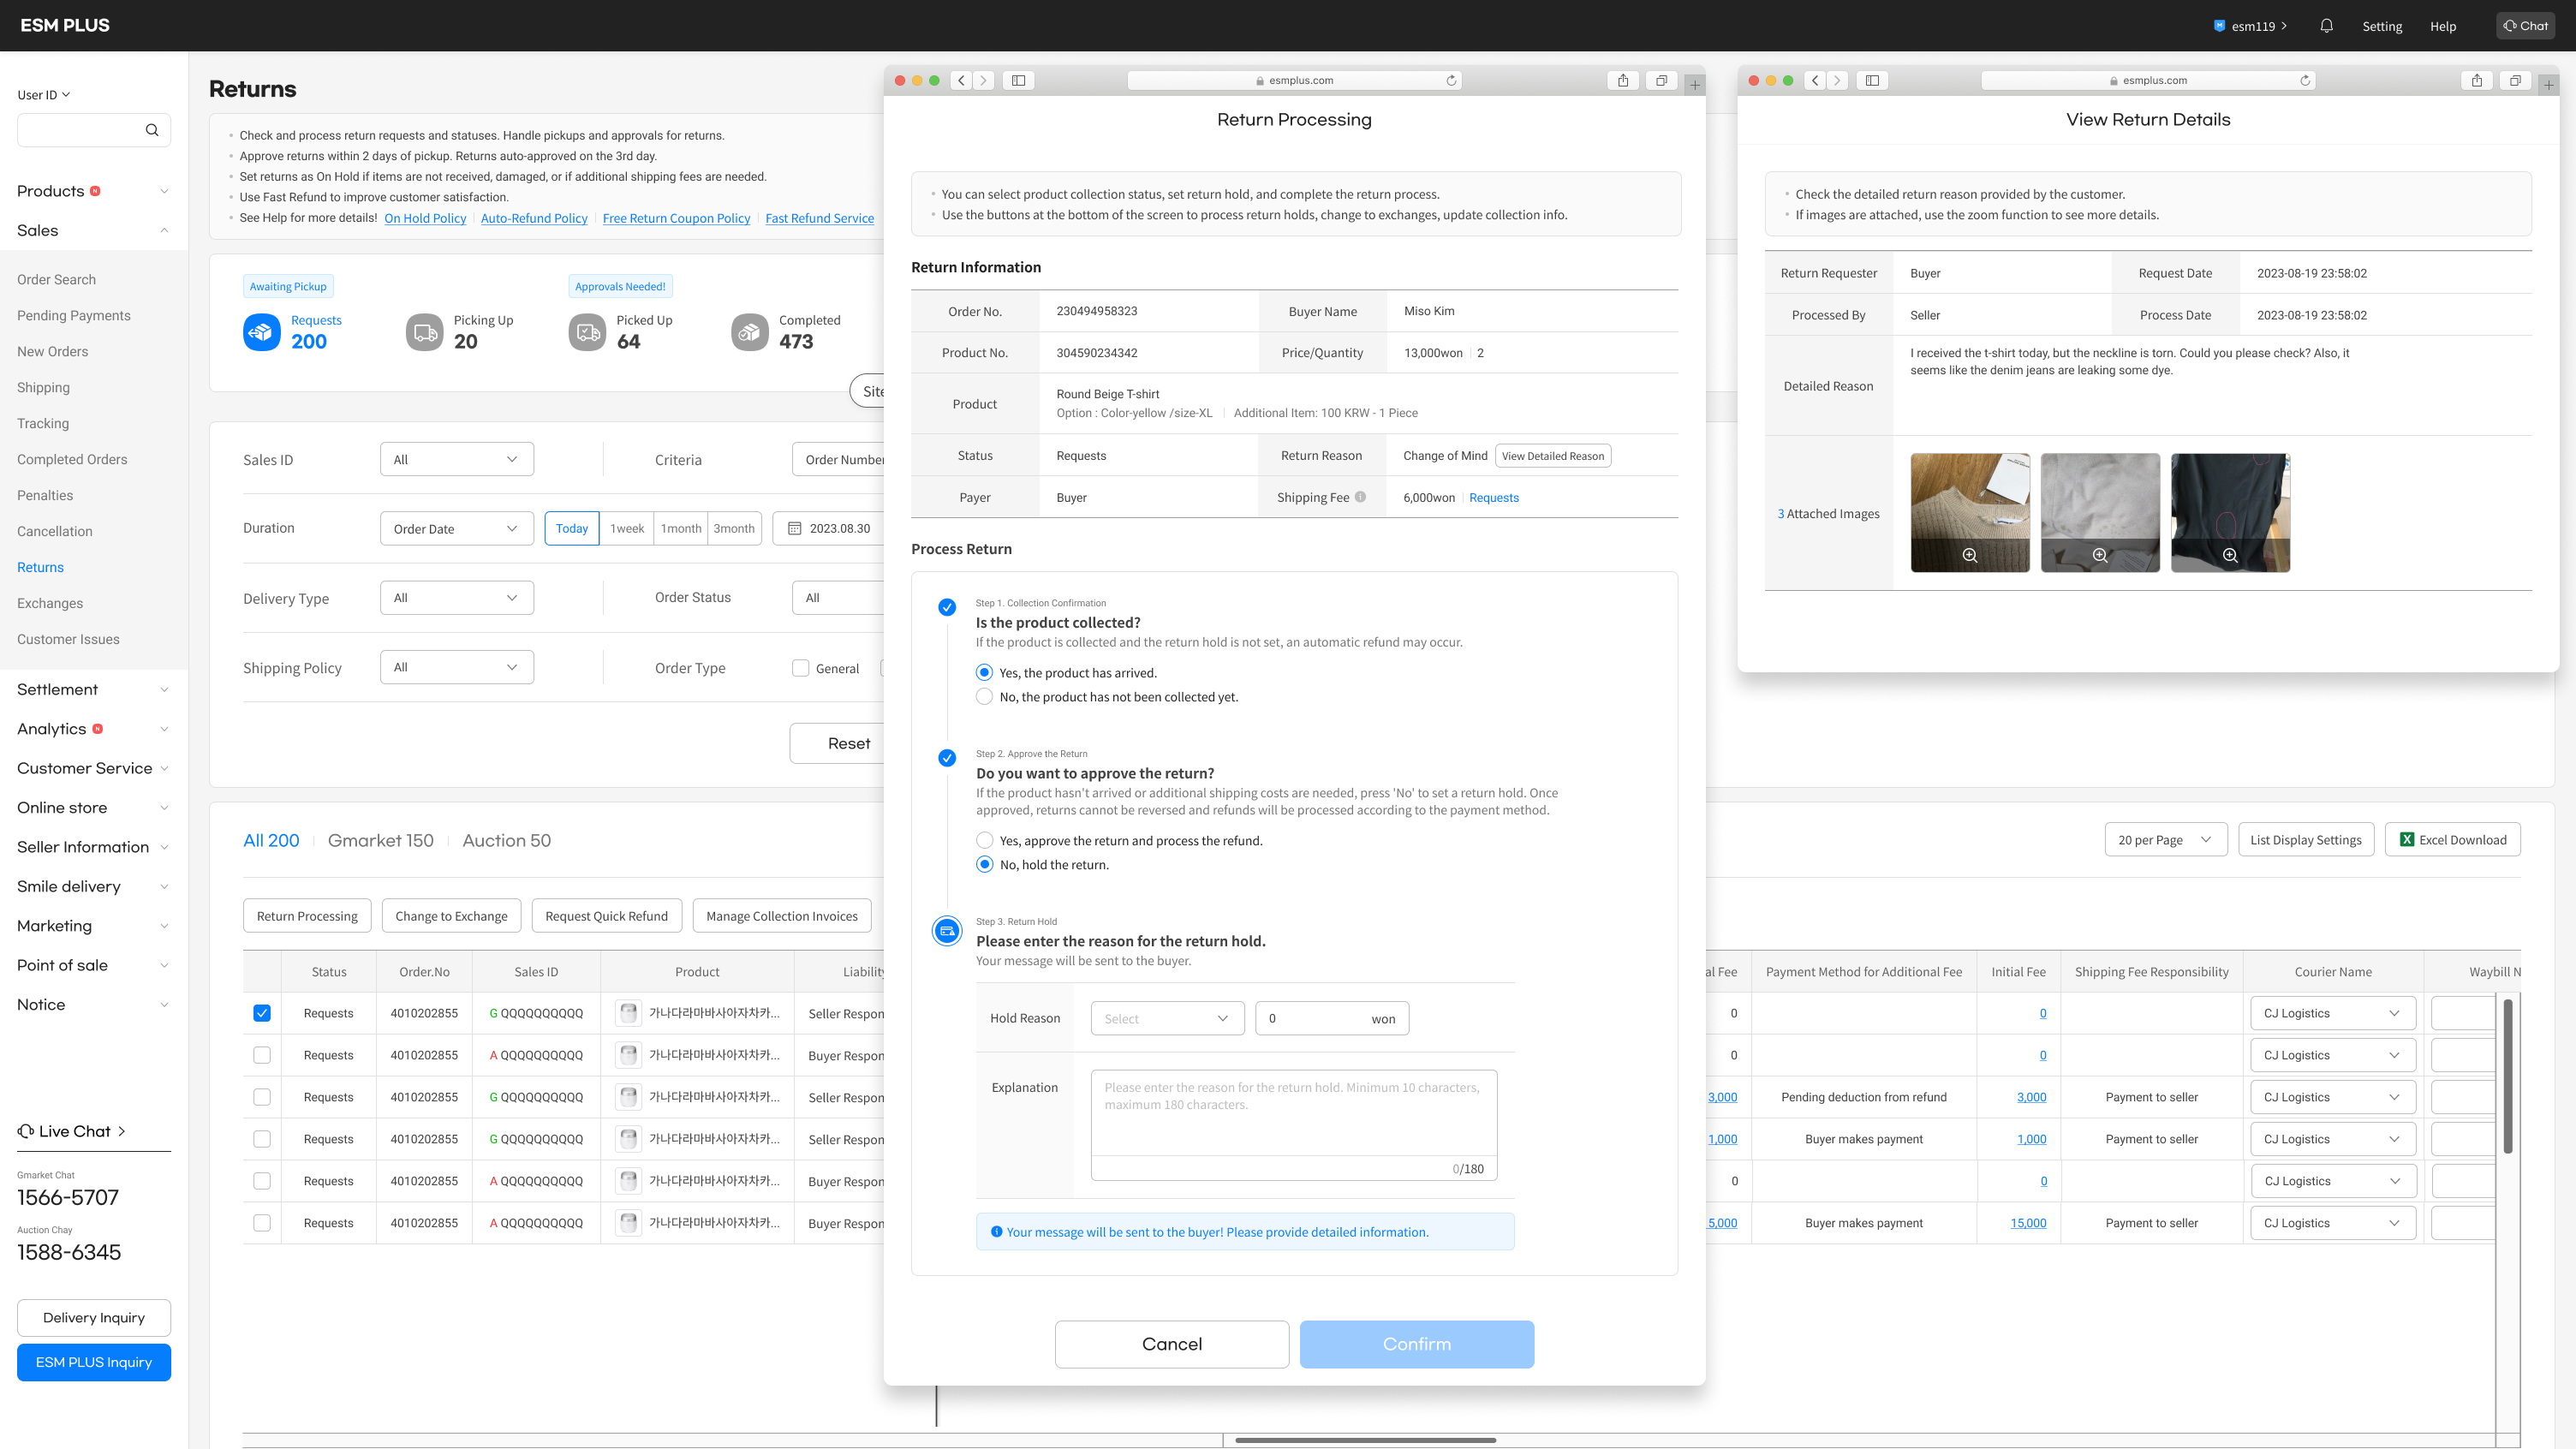Click the Excel Download button

coord(2452,840)
